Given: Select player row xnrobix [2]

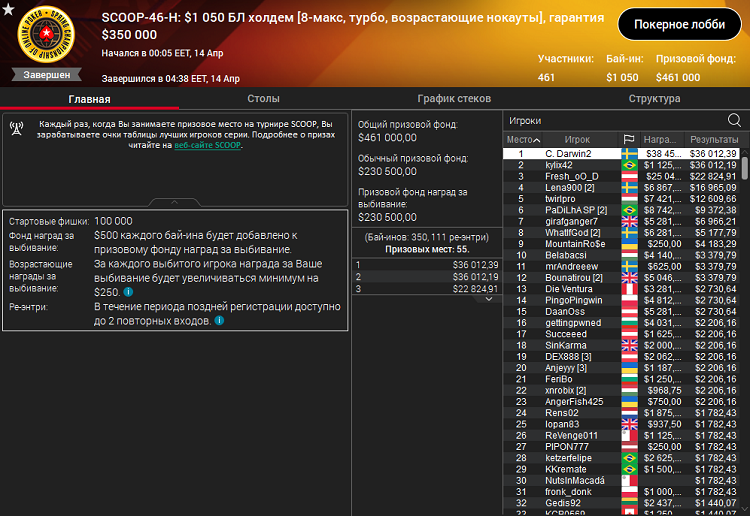Looking at the screenshot, I should click(621, 391).
